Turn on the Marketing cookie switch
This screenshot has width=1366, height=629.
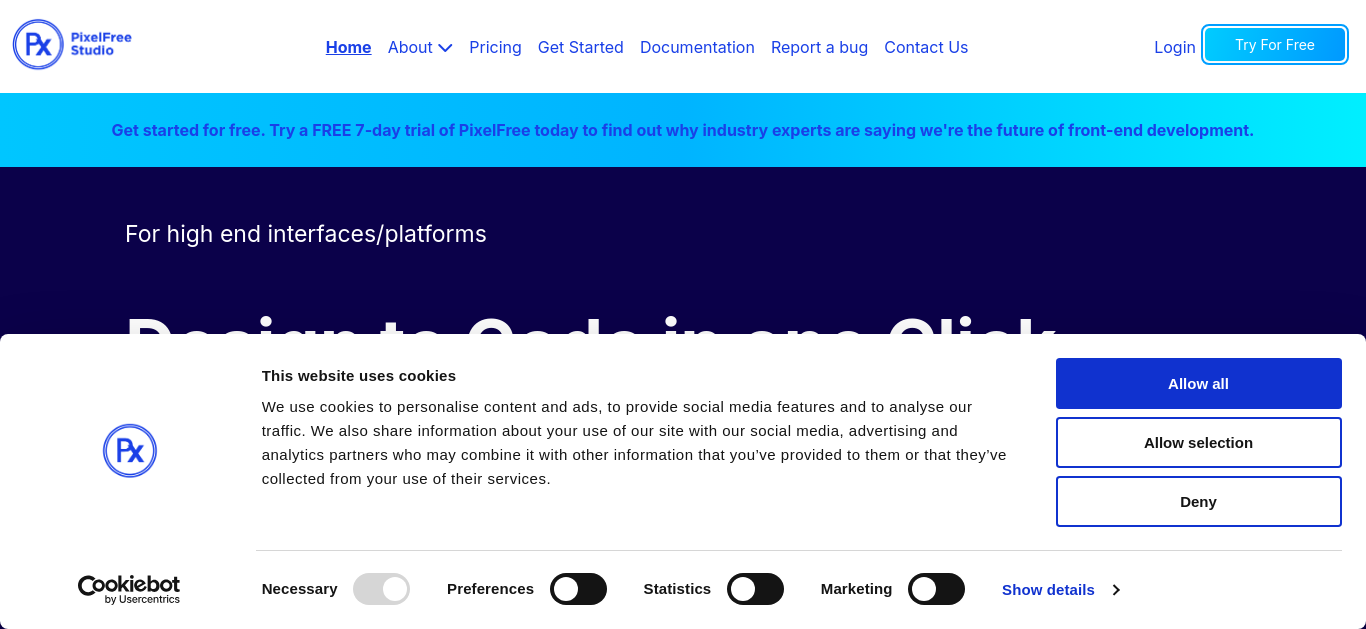[x=936, y=589]
